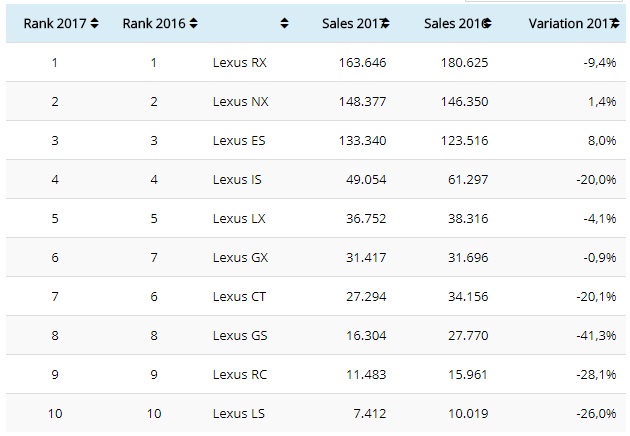This screenshot has width=630, height=436.
Task: Click the -41,3% variation value for Lexus GS
Action: [x=596, y=335]
